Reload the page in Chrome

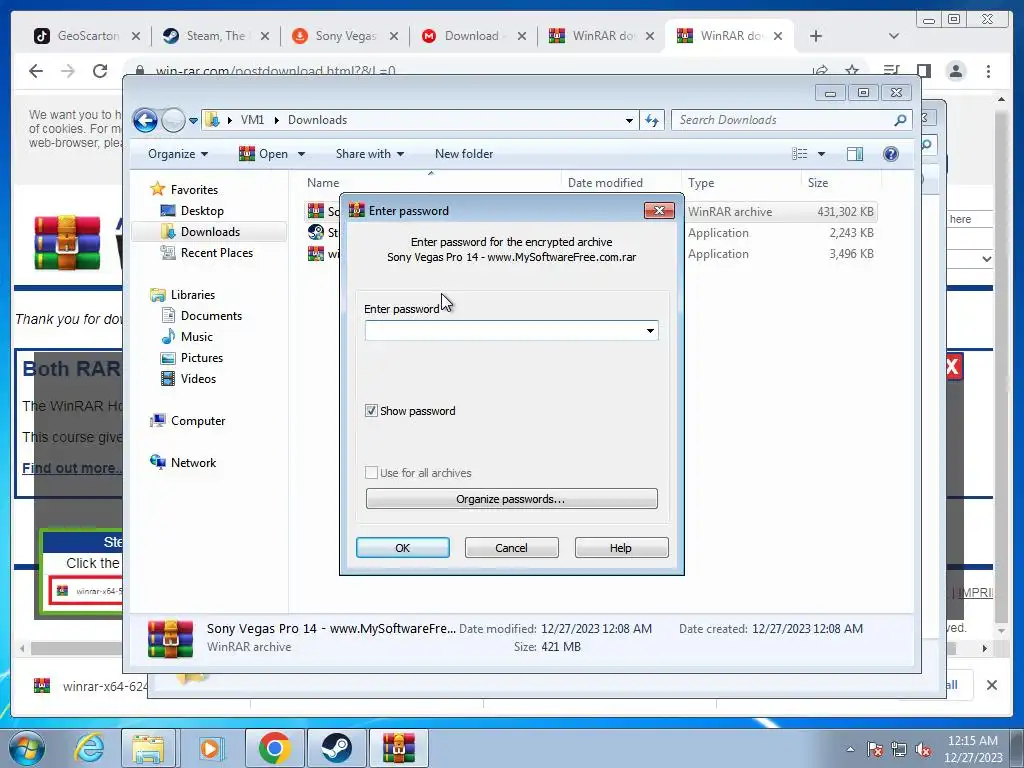pos(100,71)
